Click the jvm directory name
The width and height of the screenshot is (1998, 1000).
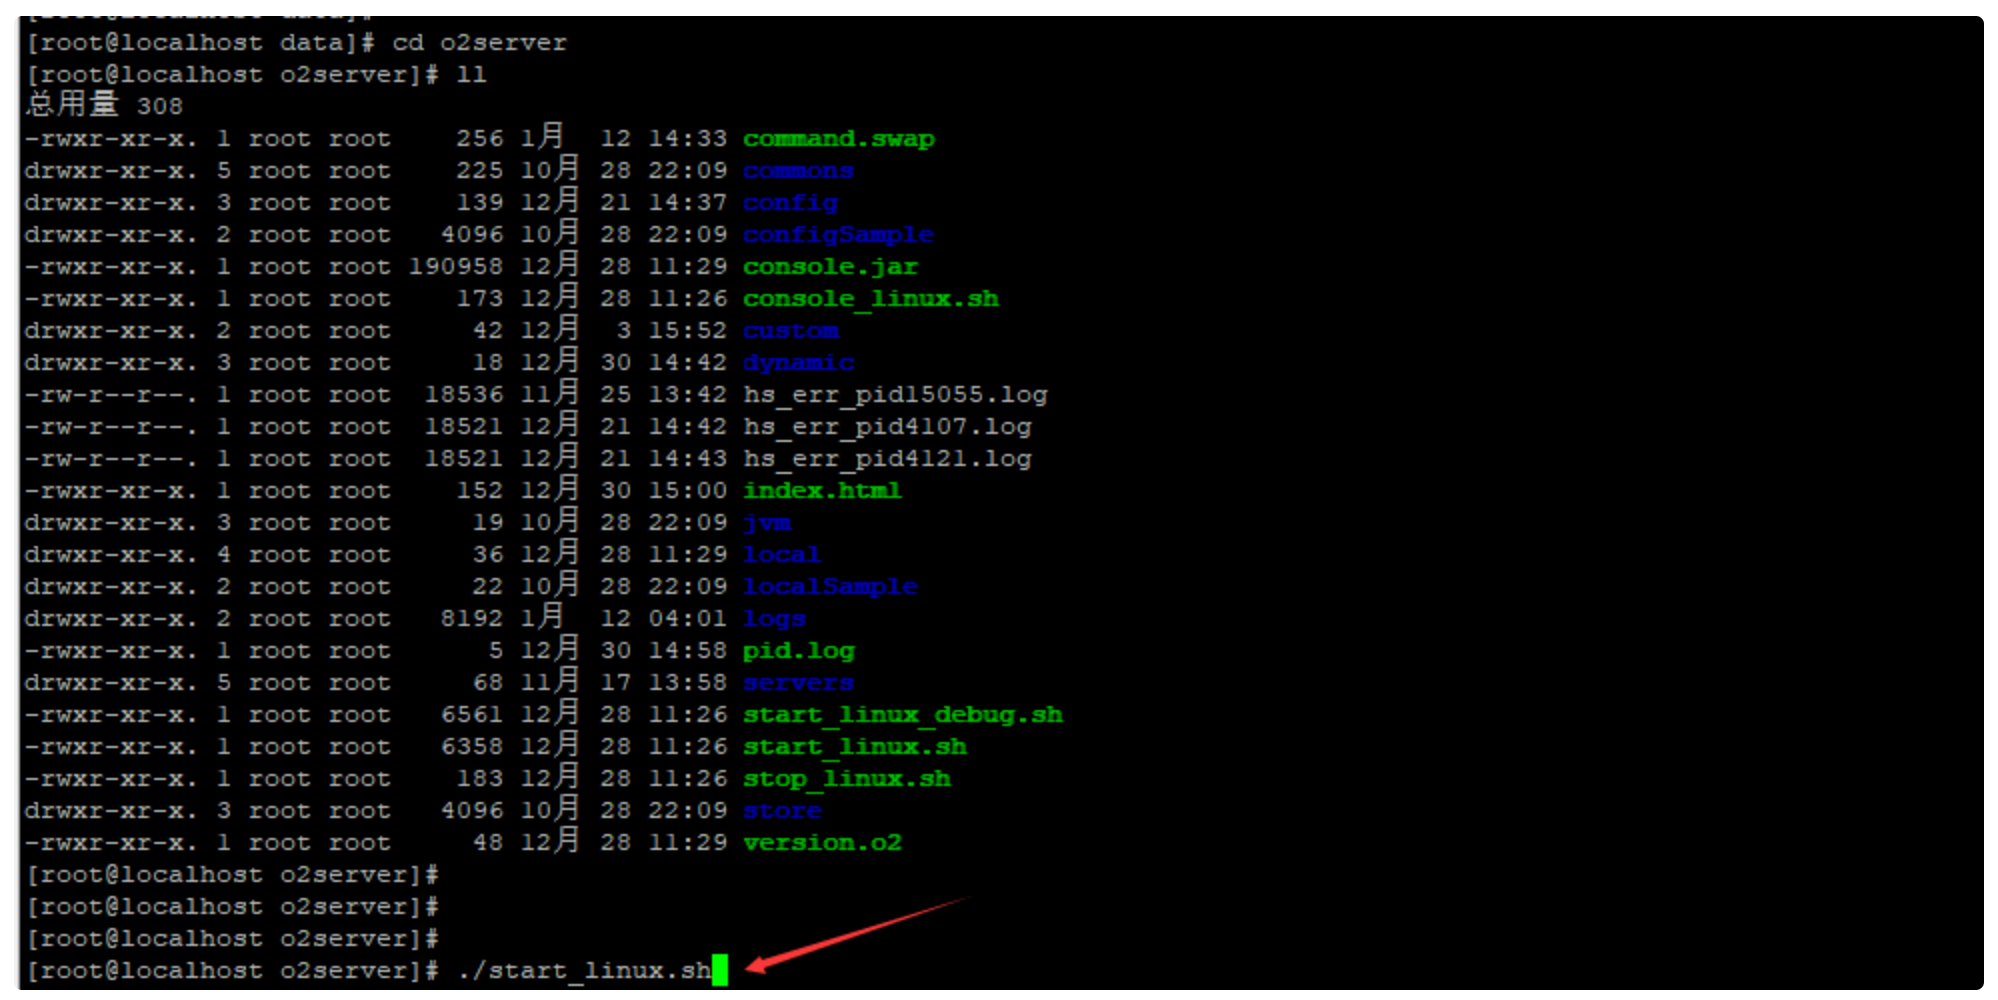point(766,523)
